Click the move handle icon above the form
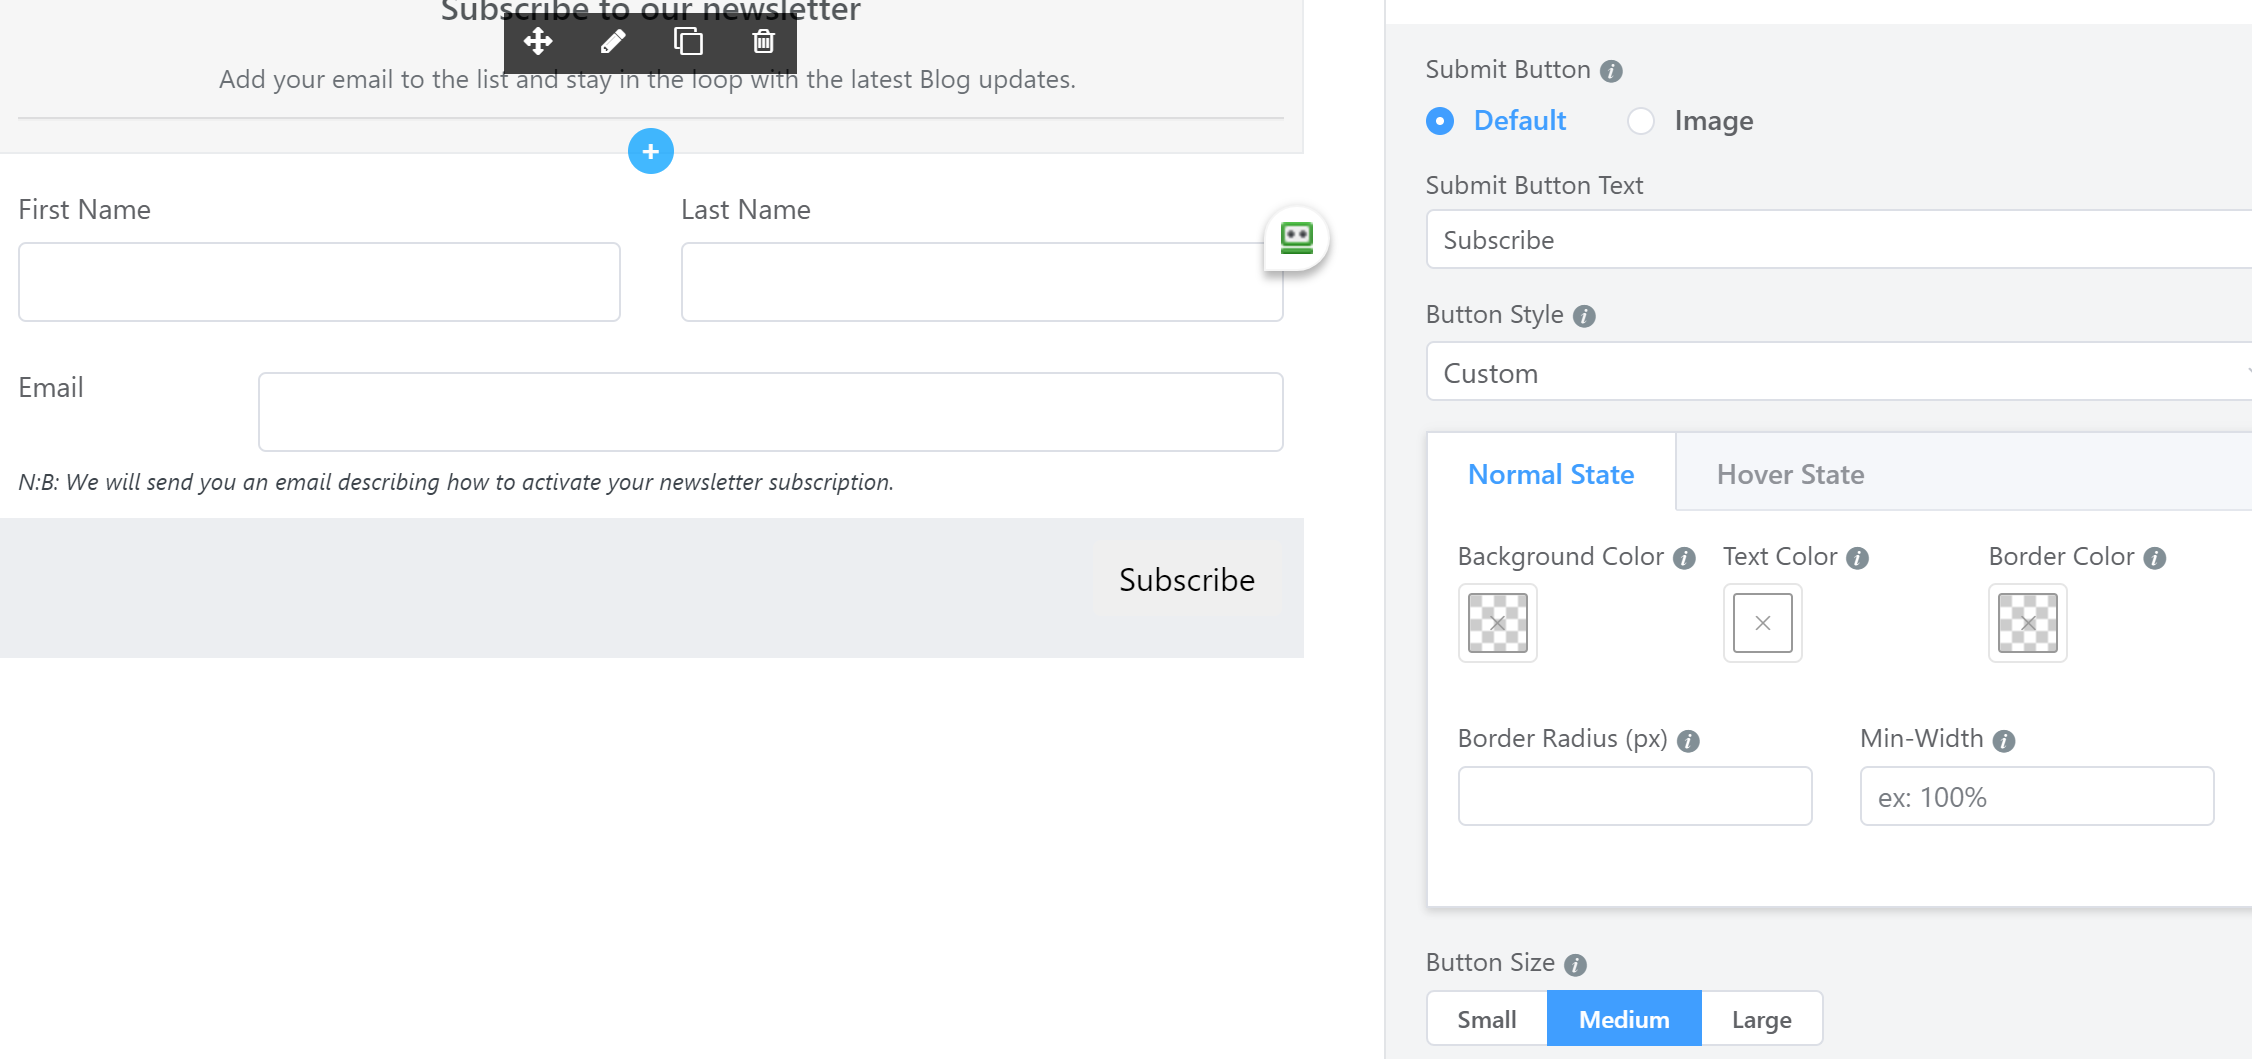This screenshot has height=1059, width=2252. click(x=539, y=42)
